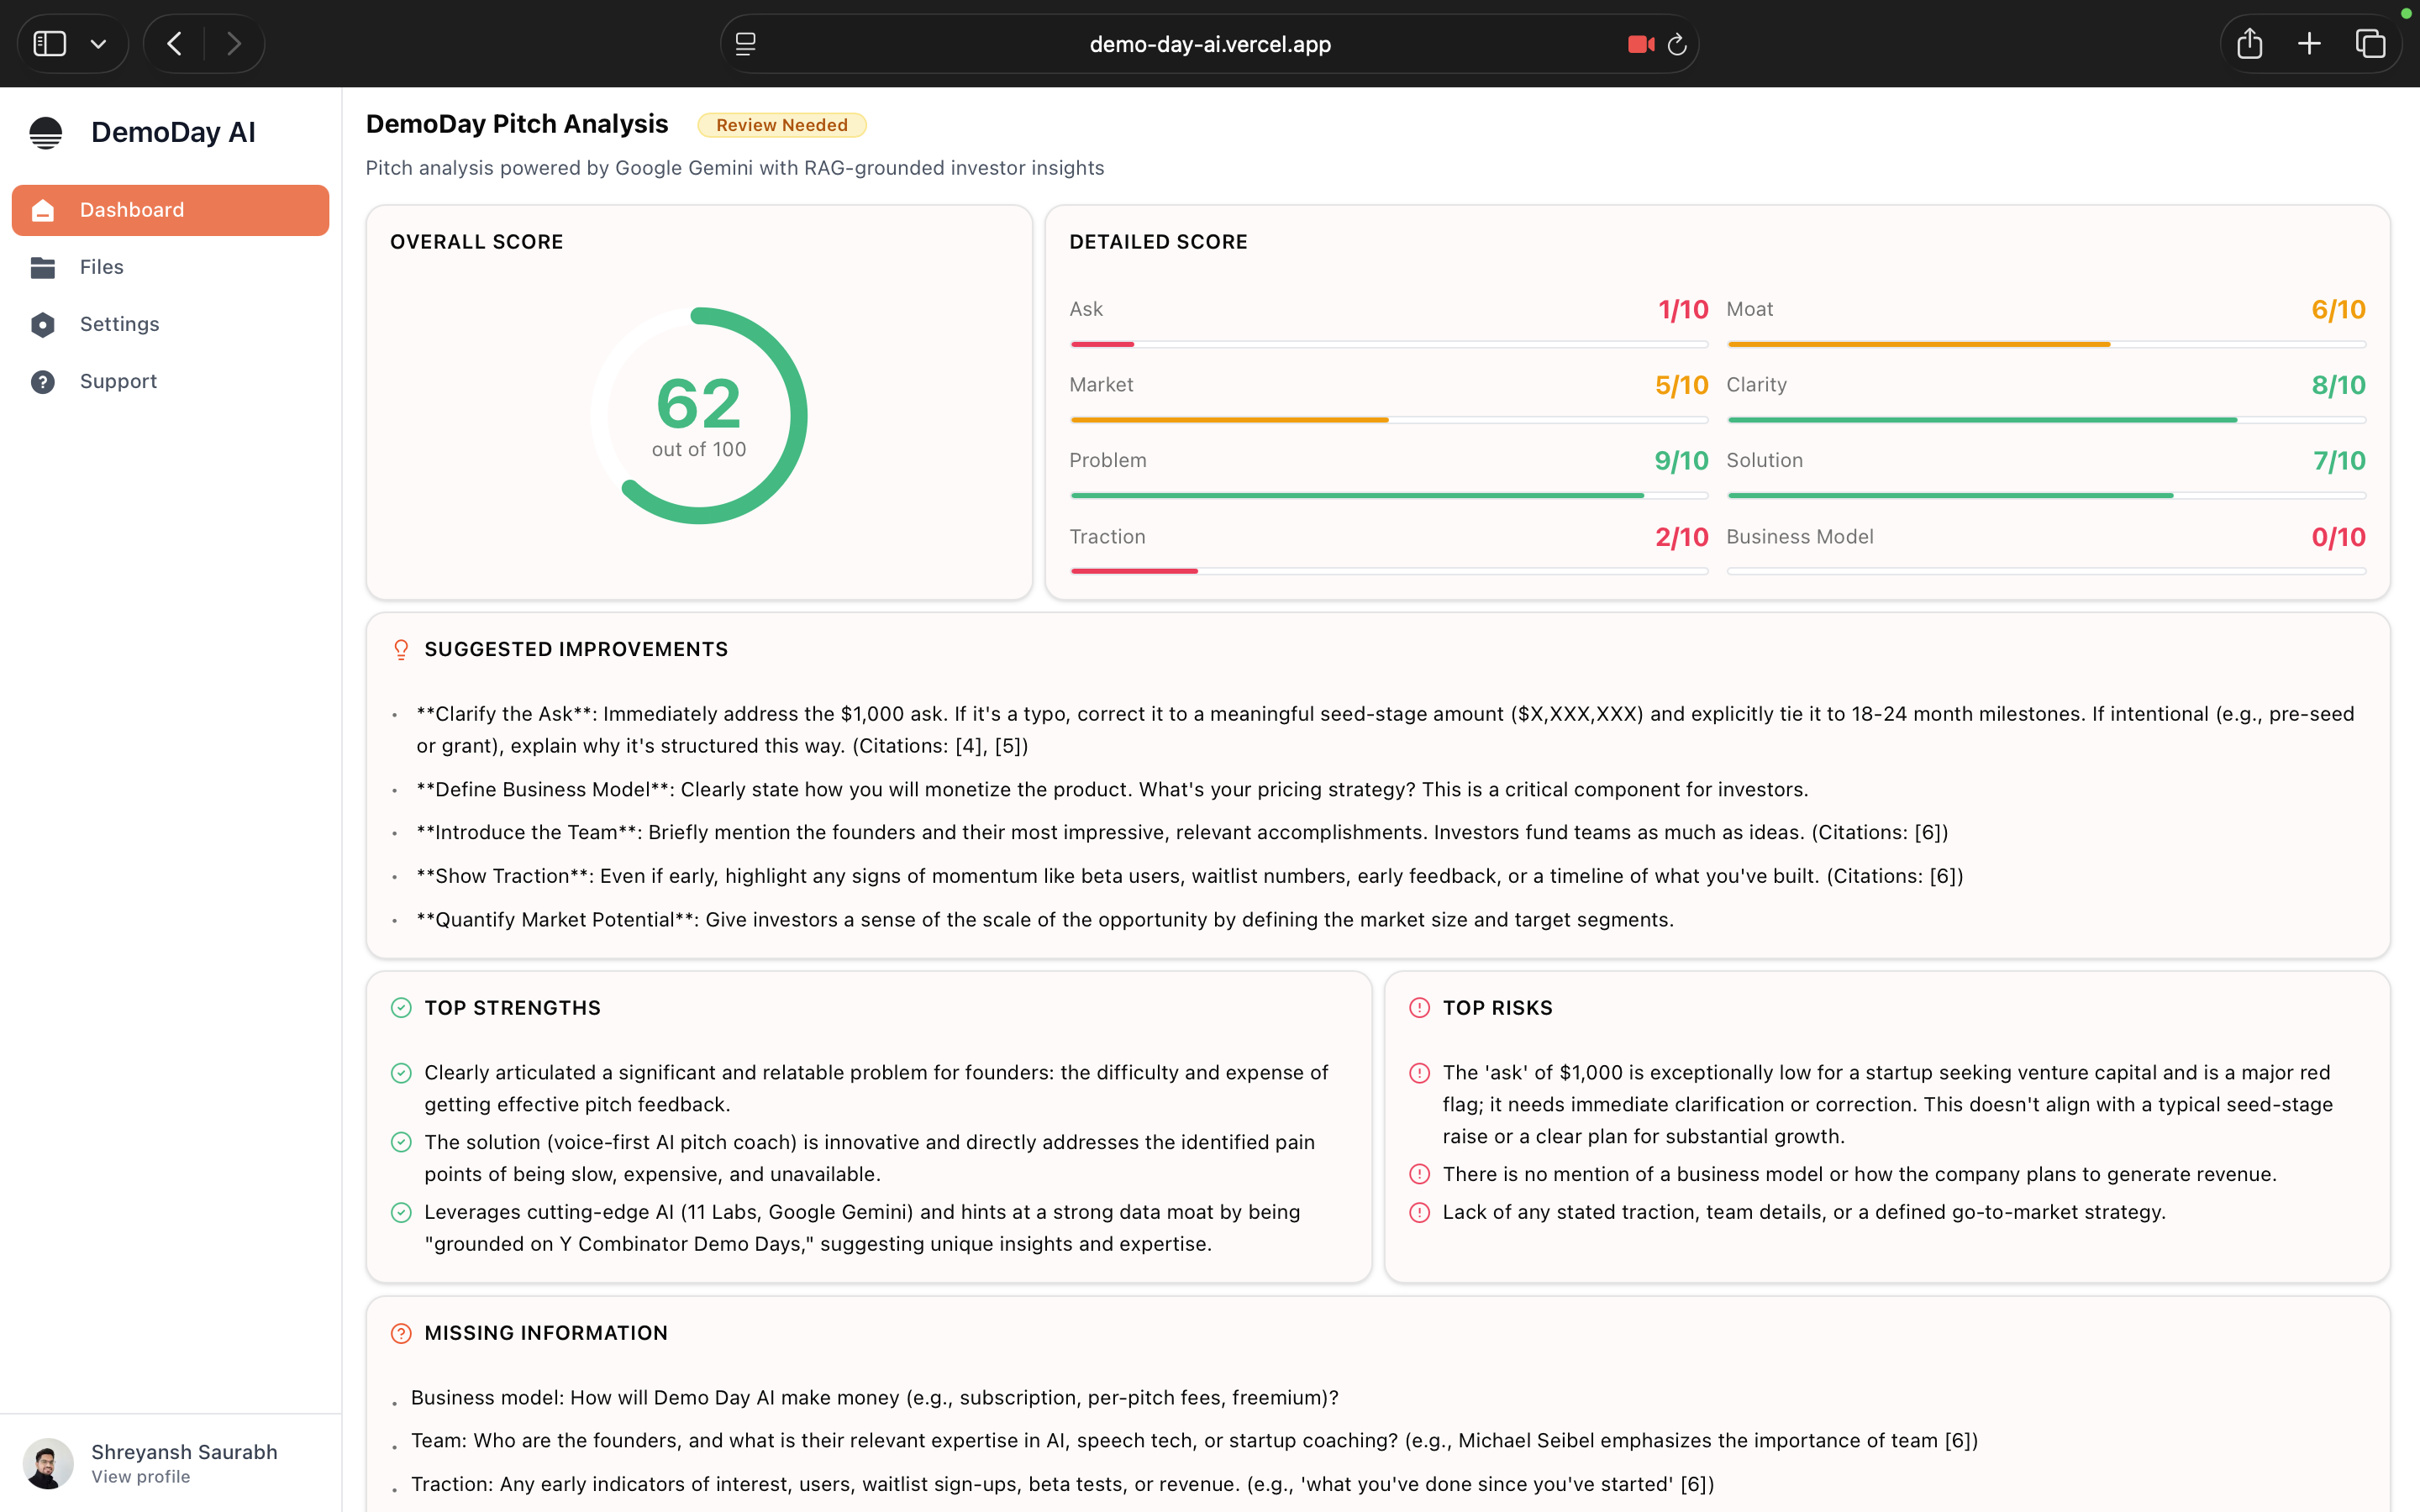This screenshot has height=1512, width=2420.
Task: Click the address bar URL field
Action: (x=1209, y=44)
